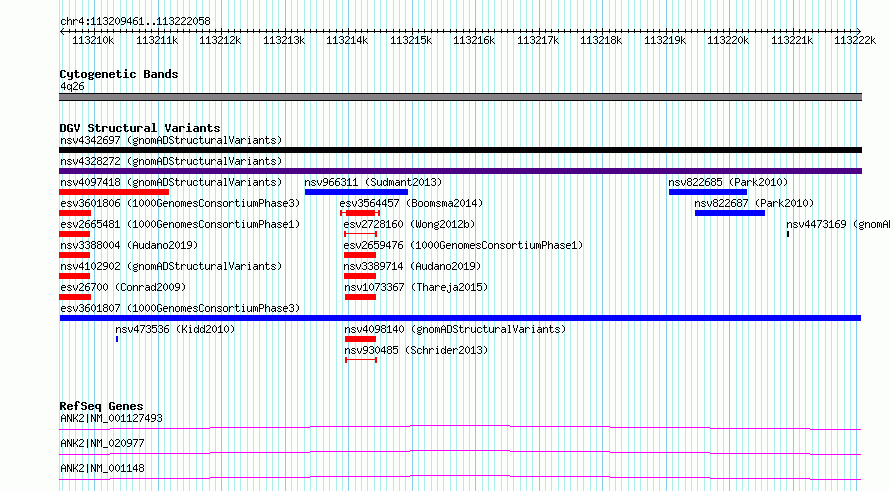
Task: Click the 113222k ruler position
Action: click(x=855, y=40)
